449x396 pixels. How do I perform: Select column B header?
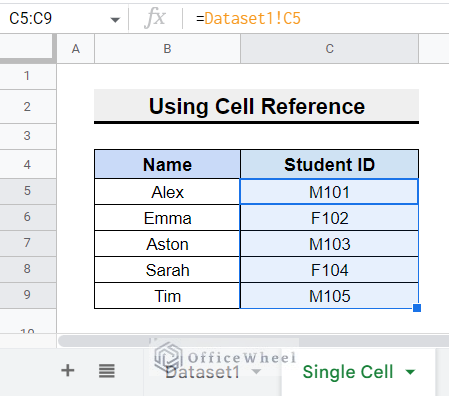[x=167, y=49]
